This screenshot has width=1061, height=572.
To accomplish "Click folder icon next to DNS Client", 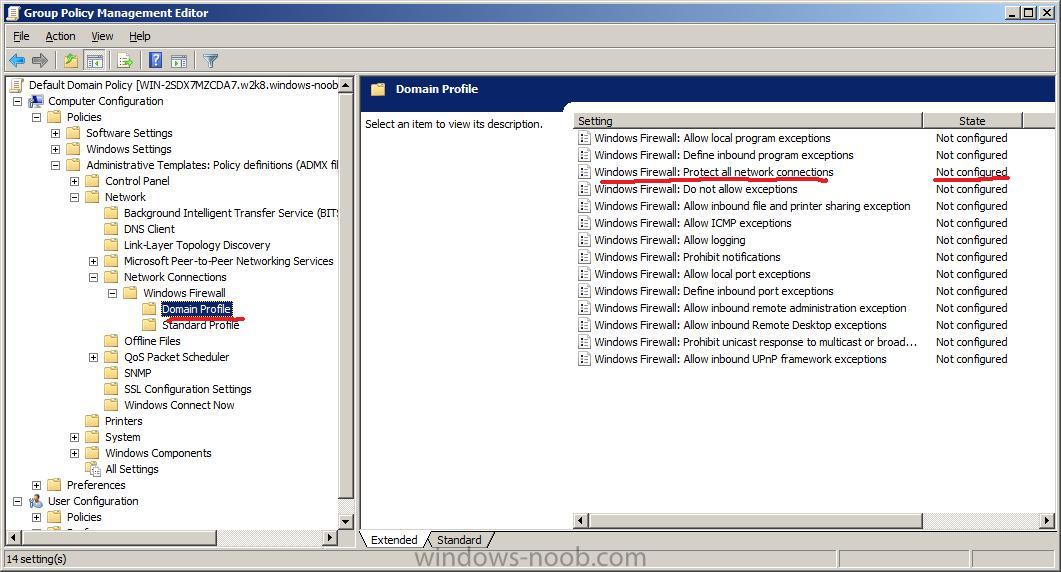I will coord(111,229).
